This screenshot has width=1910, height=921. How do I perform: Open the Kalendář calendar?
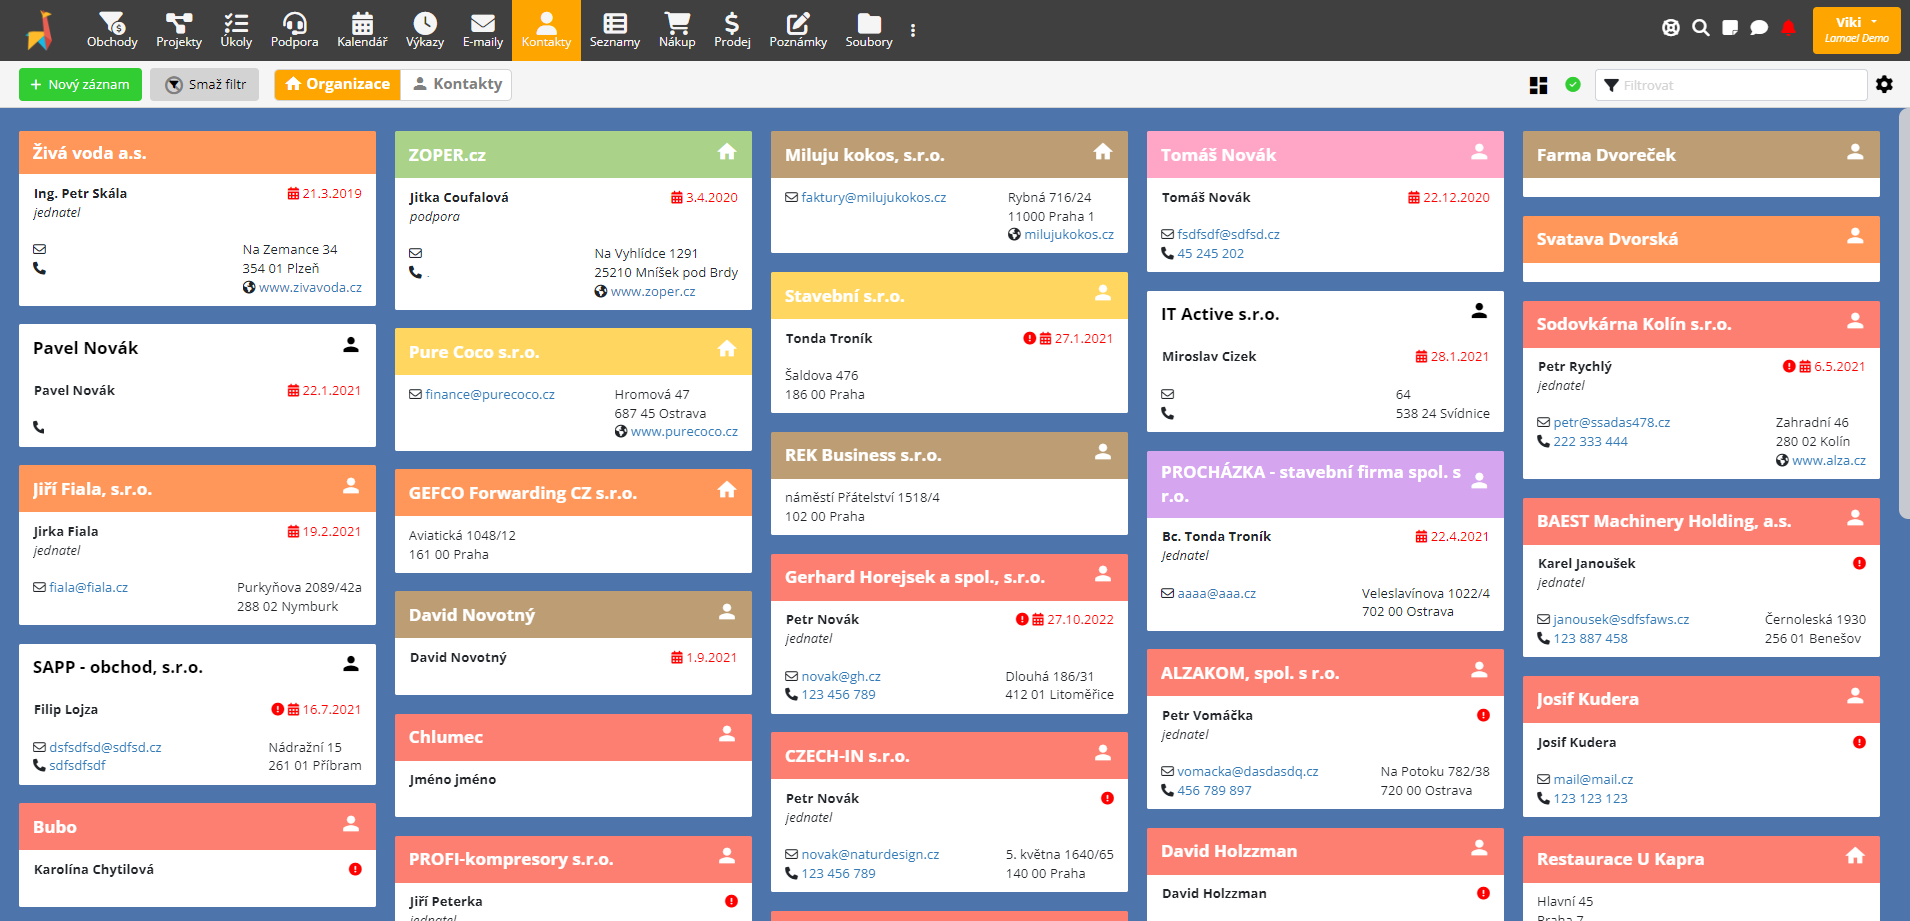tap(362, 30)
